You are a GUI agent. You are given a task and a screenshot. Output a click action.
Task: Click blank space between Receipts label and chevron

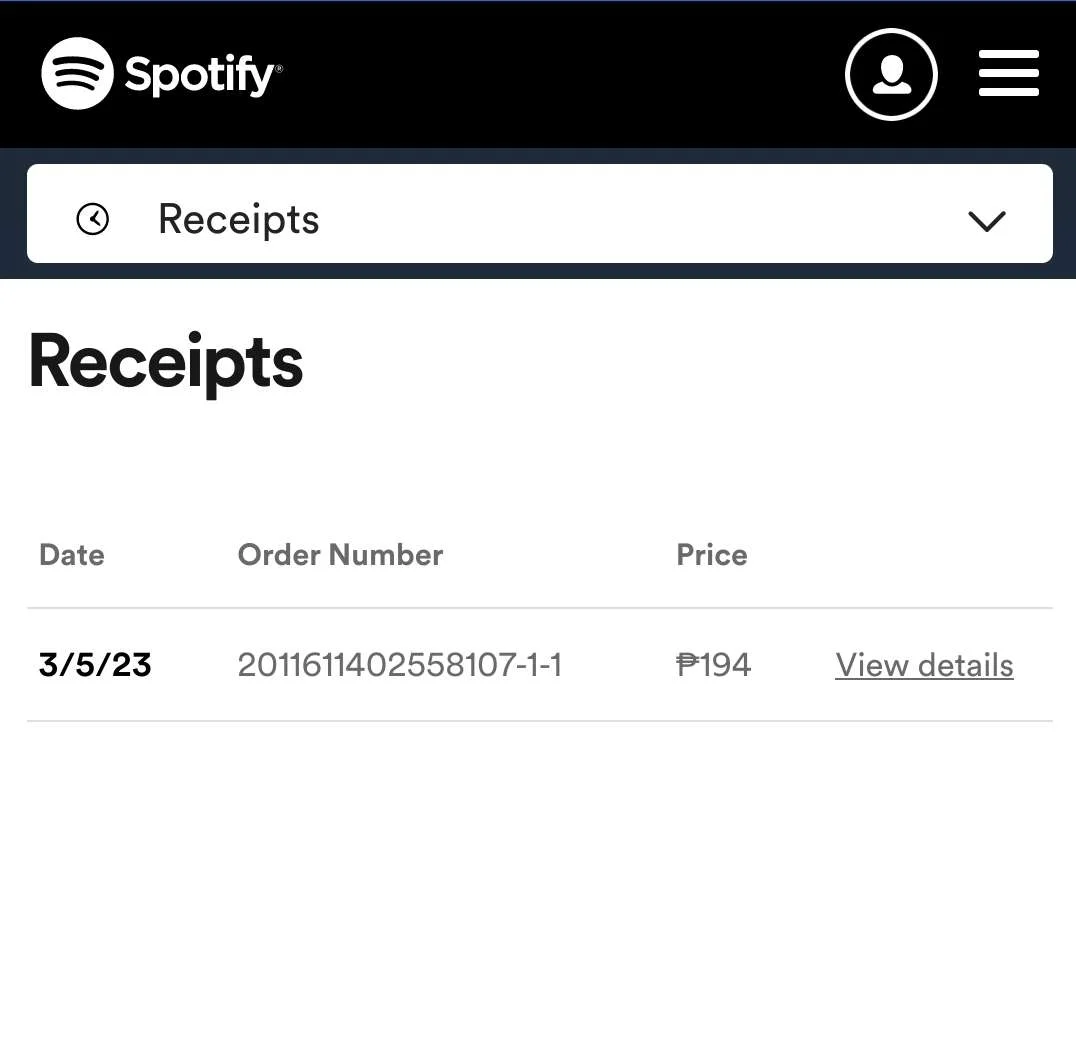click(638, 220)
